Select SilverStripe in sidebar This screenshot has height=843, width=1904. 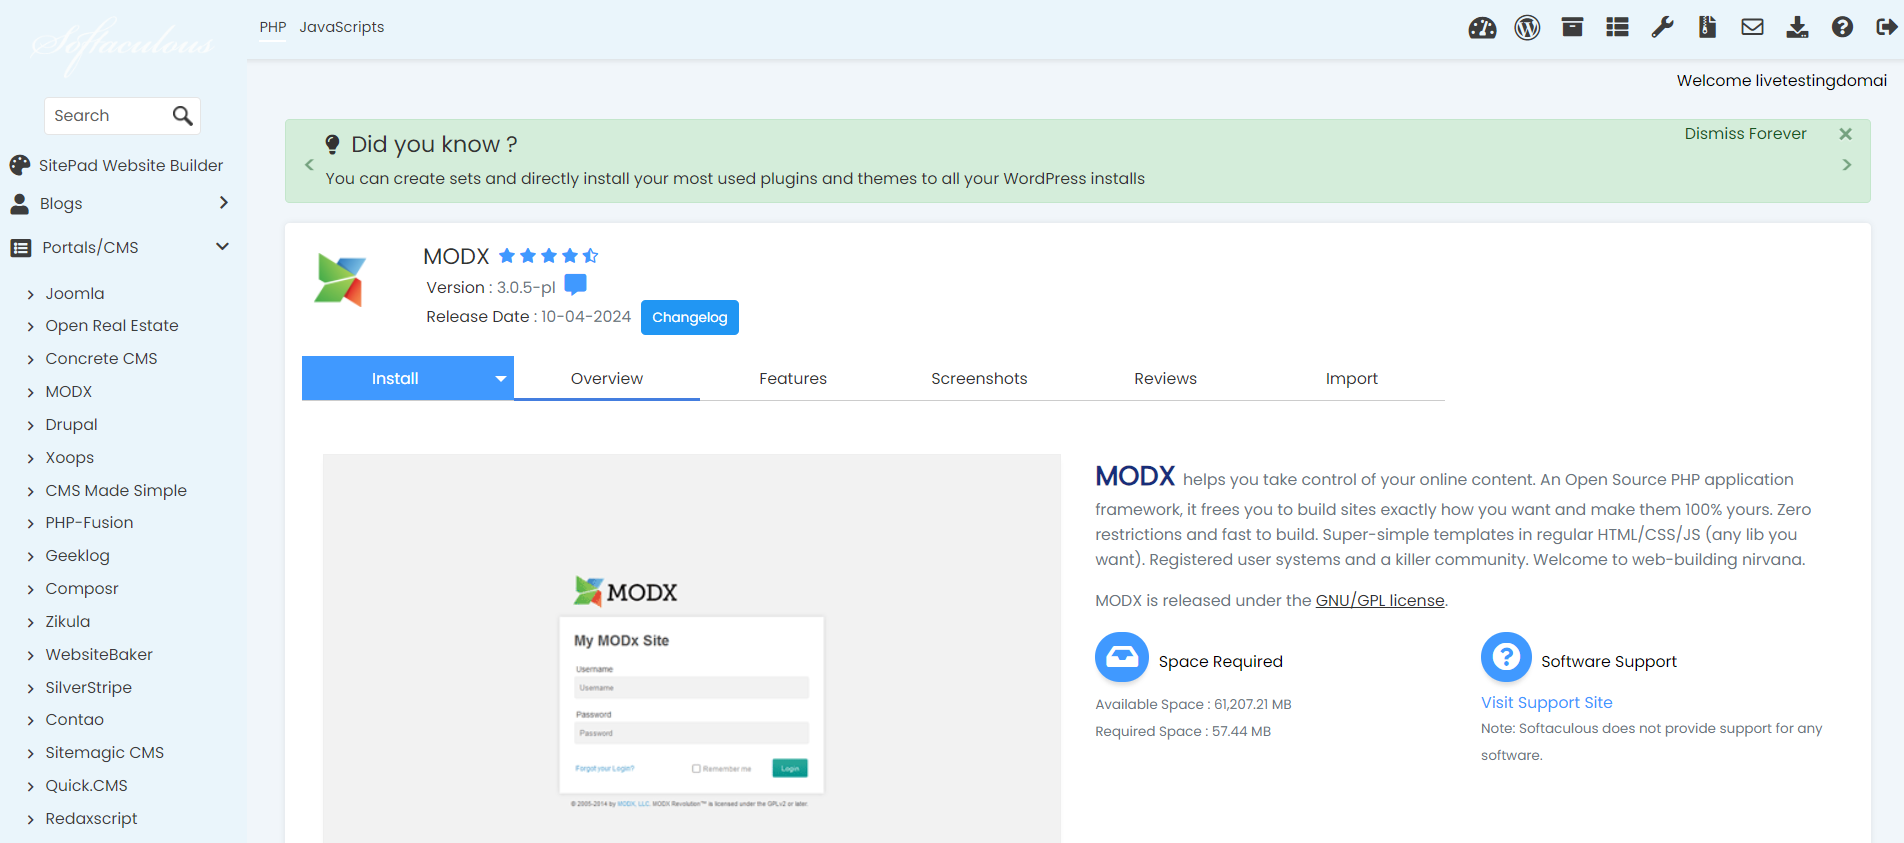click(88, 688)
